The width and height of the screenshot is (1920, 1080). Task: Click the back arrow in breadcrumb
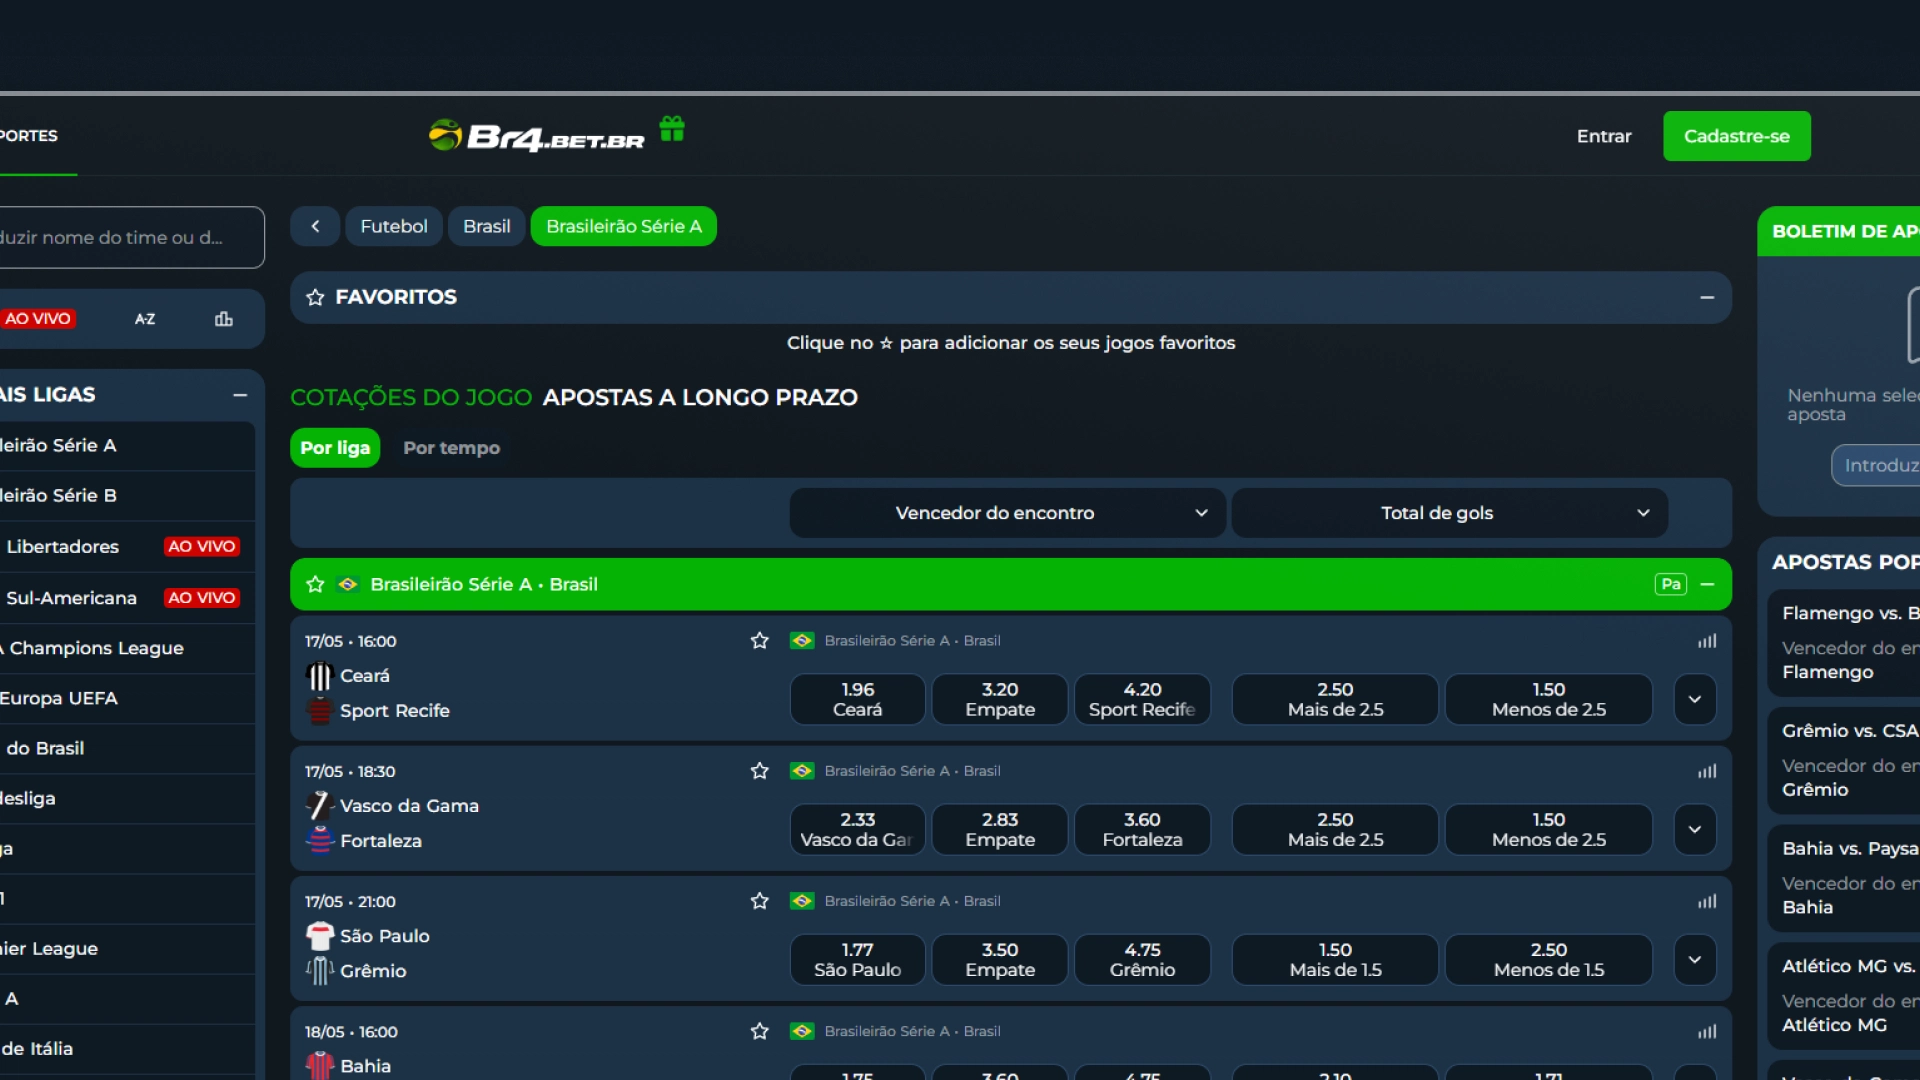(315, 226)
